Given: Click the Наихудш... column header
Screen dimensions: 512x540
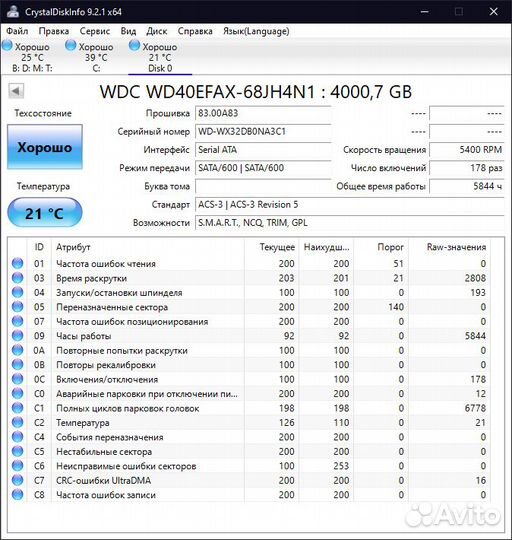Looking at the screenshot, I should point(326,247).
